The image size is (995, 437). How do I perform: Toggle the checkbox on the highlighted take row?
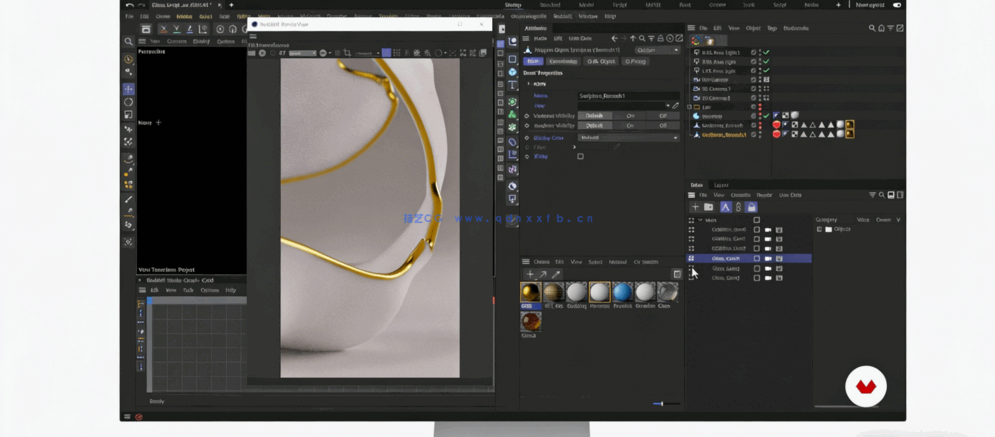coord(757,258)
